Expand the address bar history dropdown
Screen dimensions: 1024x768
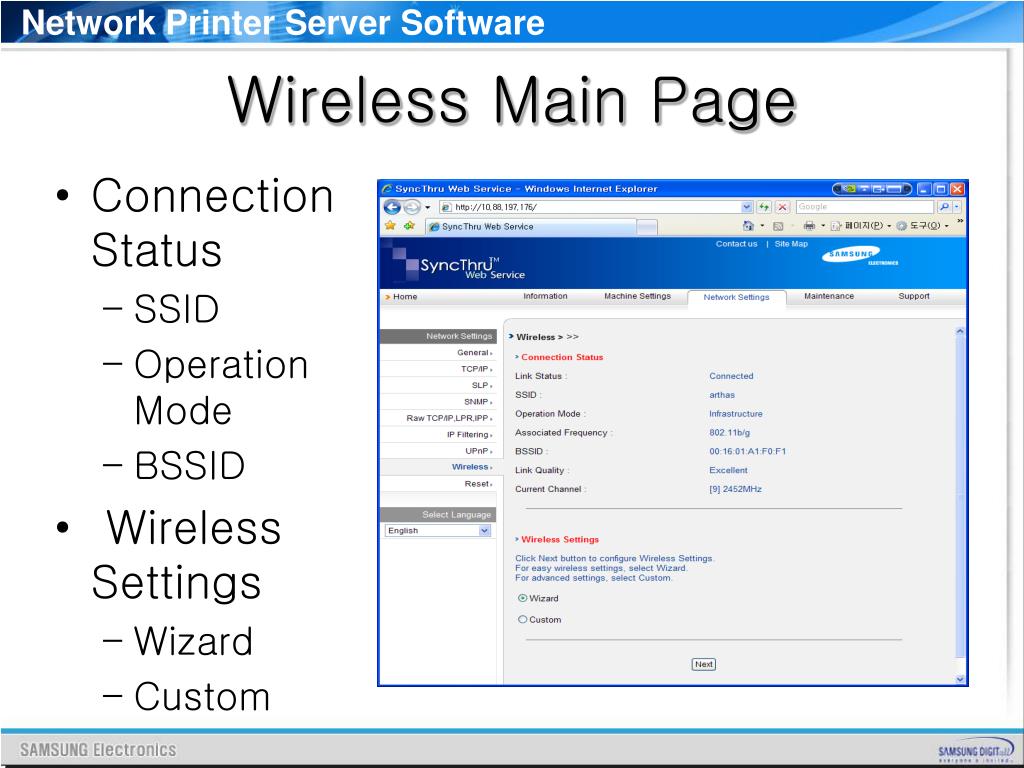pos(747,207)
